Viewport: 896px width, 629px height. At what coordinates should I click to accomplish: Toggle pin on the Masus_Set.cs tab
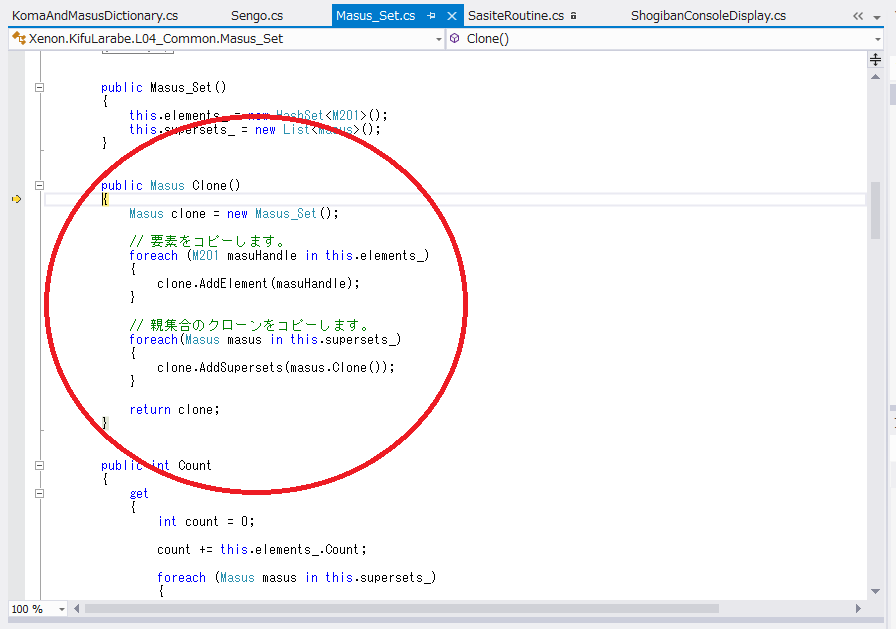[x=431, y=16]
